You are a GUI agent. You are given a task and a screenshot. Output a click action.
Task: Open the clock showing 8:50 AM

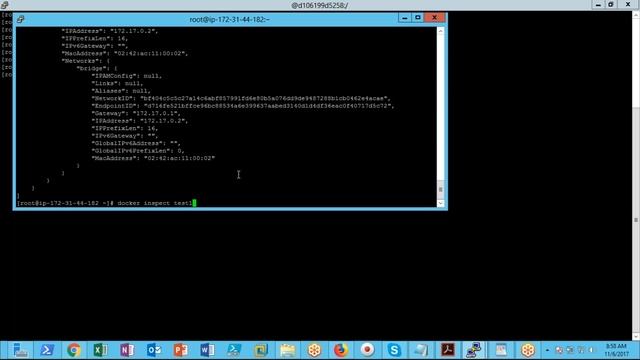616,350
